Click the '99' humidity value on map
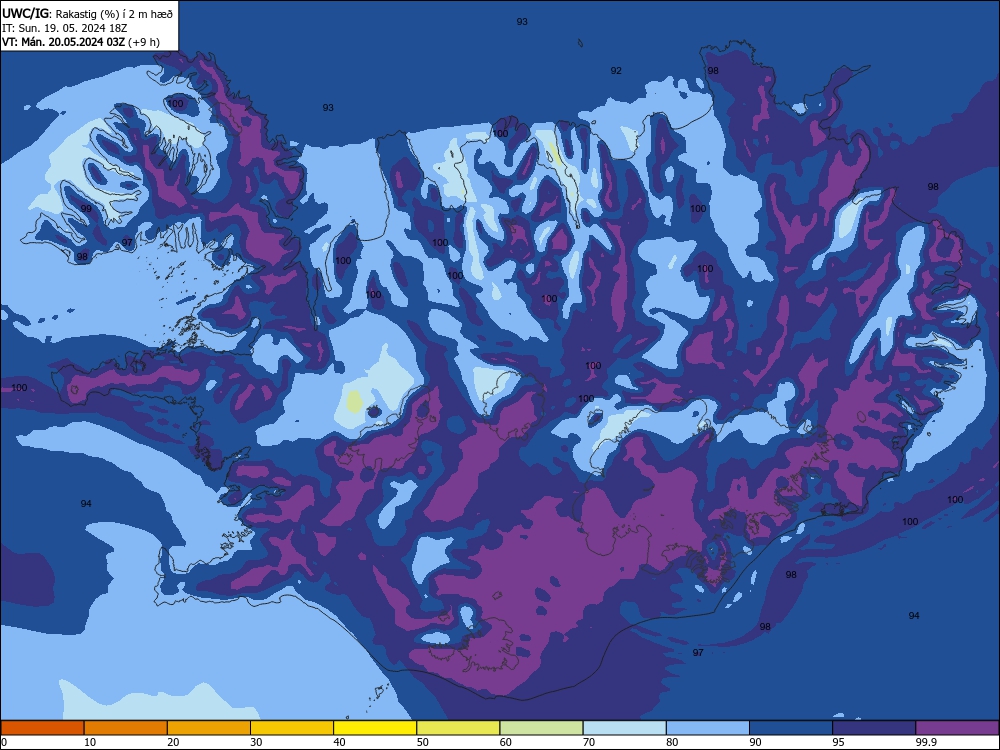This screenshot has width=1000, height=750. click(86, 209)
